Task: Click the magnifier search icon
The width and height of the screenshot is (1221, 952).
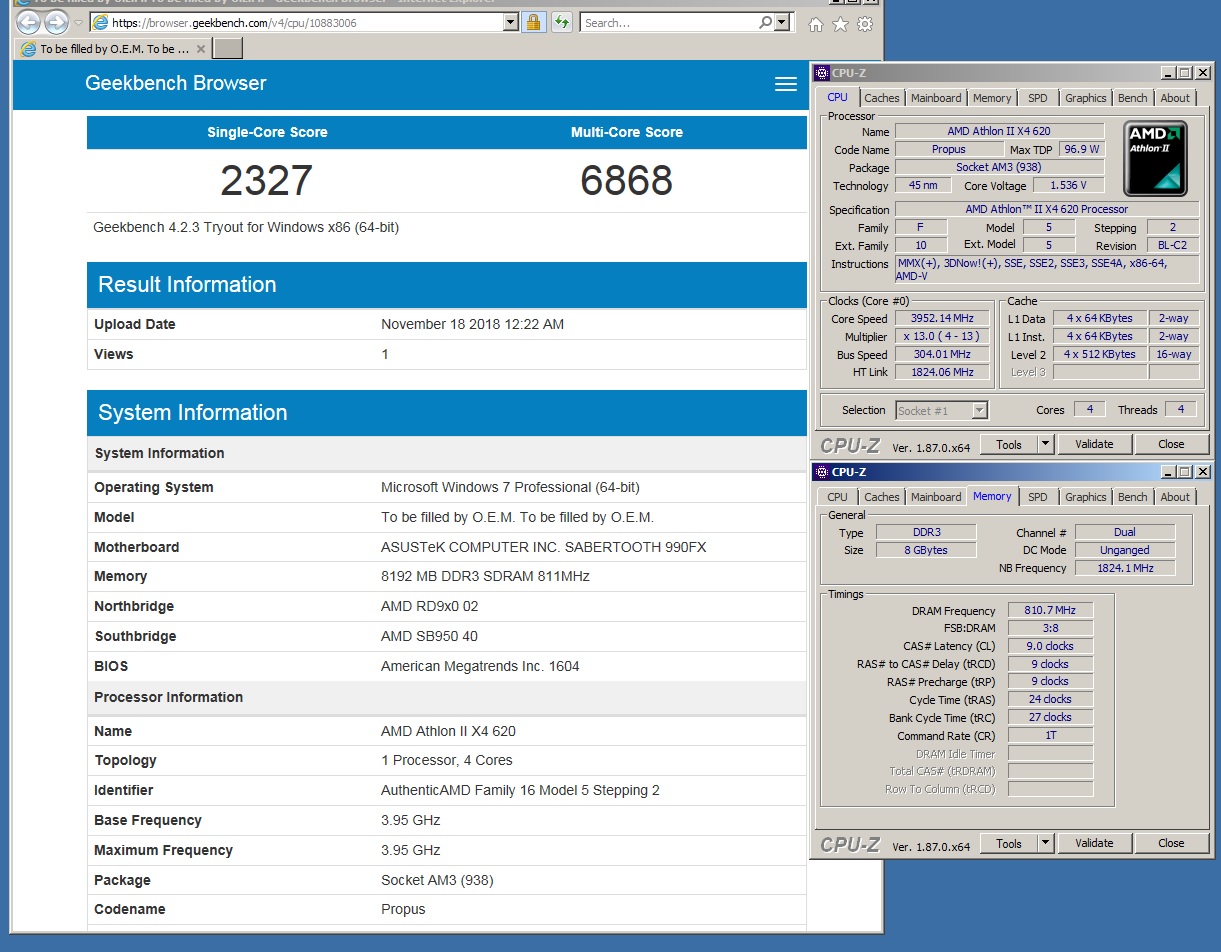Action: [765, 22]
